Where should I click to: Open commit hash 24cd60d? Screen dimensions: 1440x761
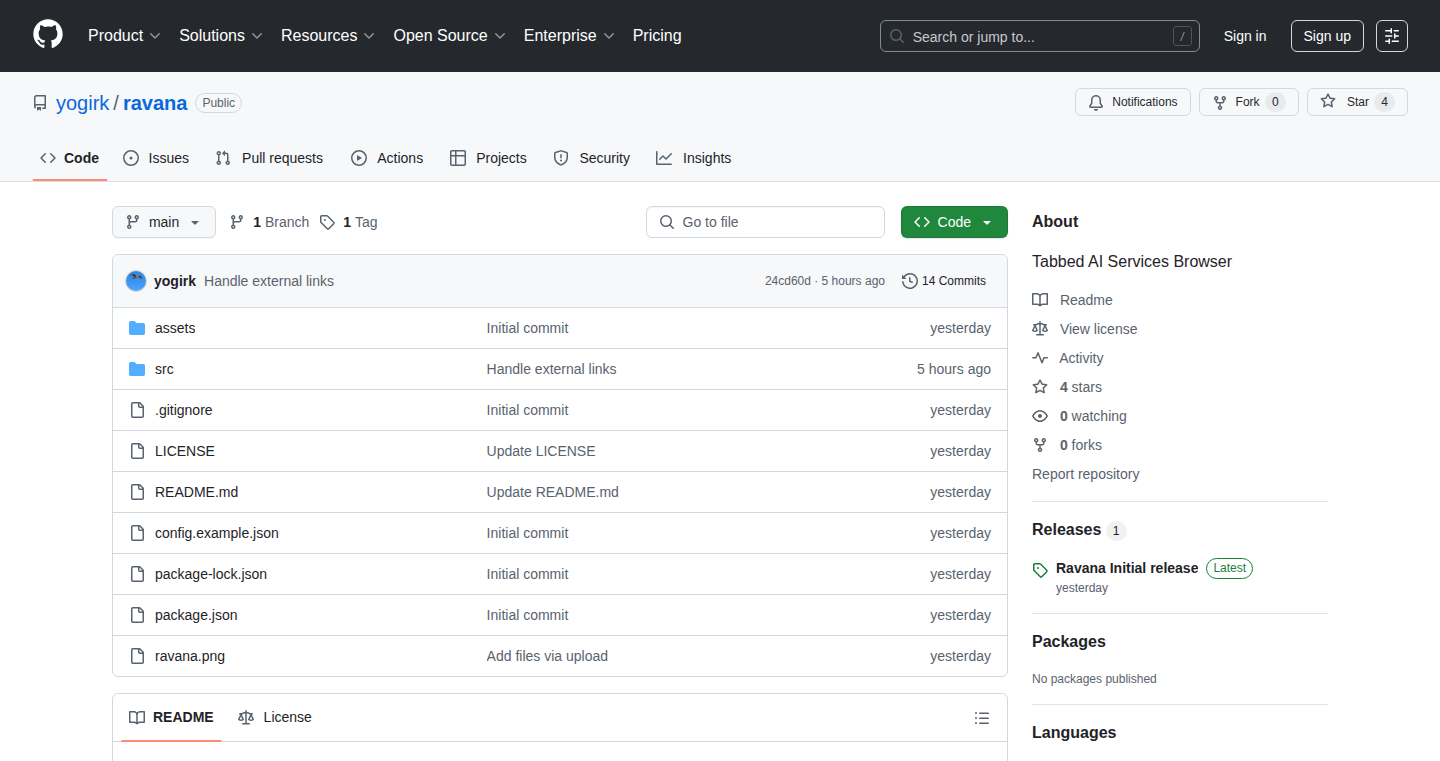(x=788, y=281)
